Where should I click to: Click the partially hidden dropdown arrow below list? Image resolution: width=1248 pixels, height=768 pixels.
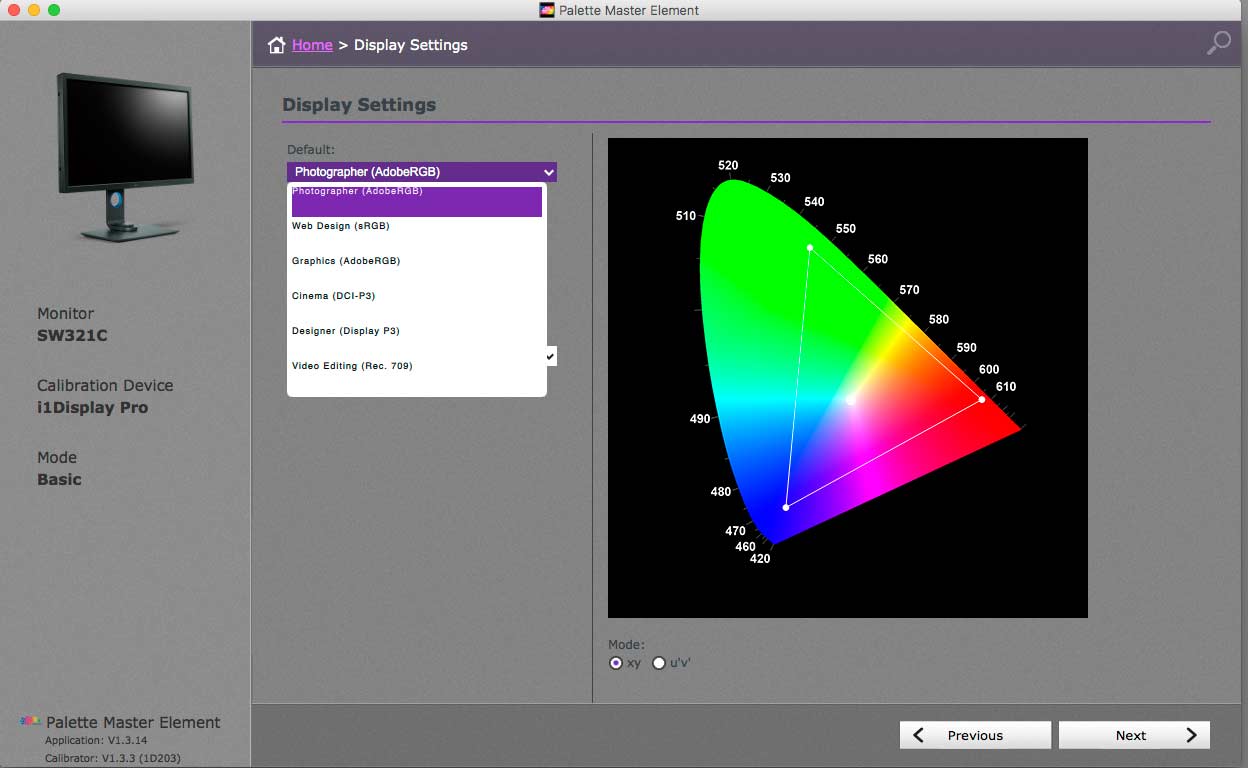click(551, 356)
